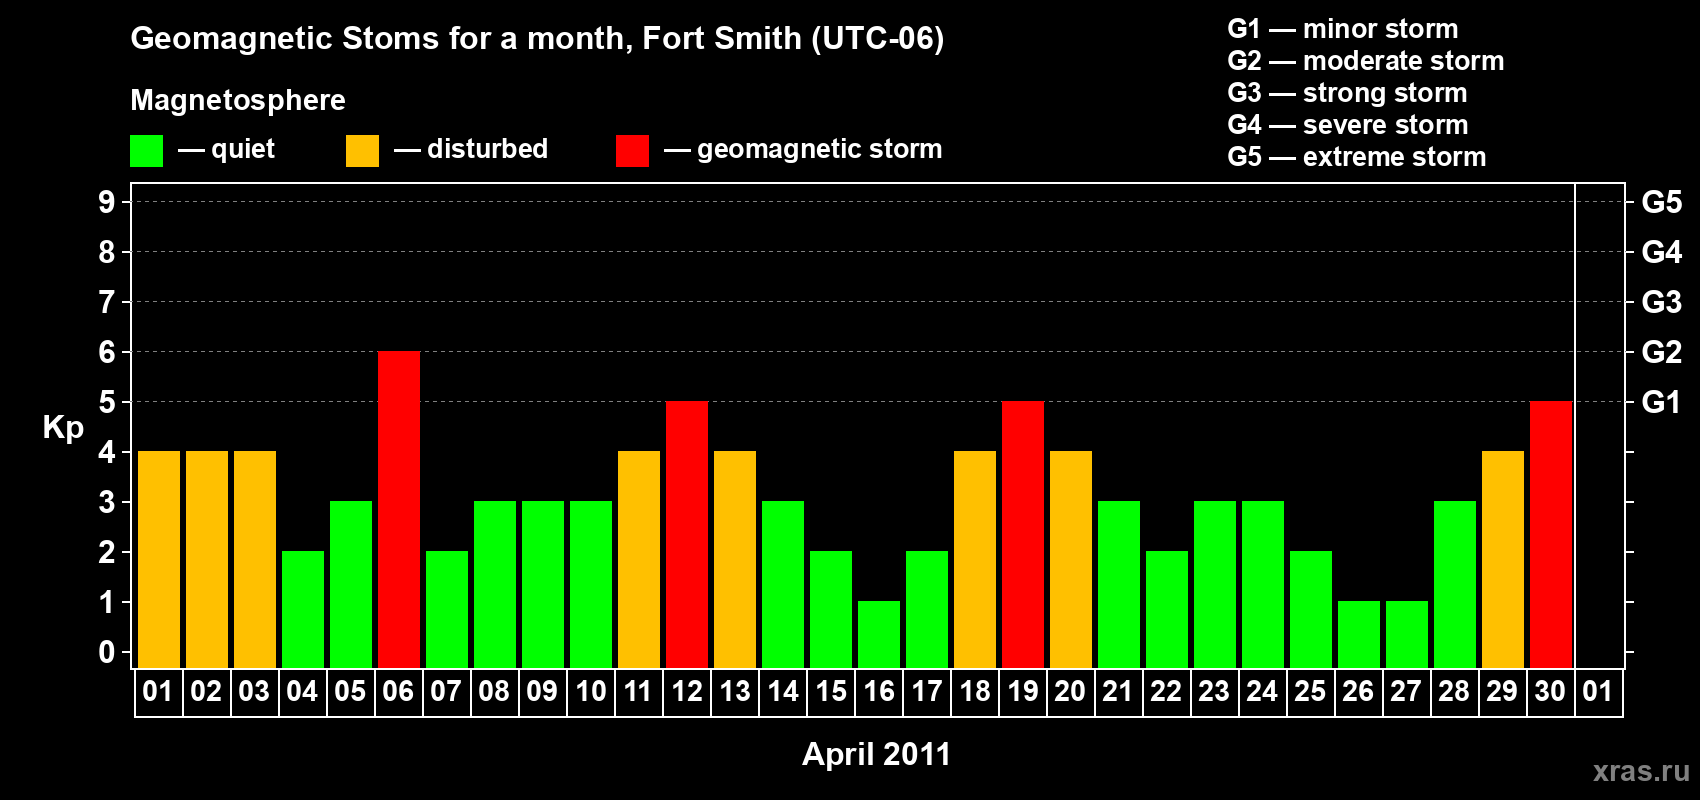1700x800 pixels.
Task: Click the Kp axis title
Action: click(63, 428)
